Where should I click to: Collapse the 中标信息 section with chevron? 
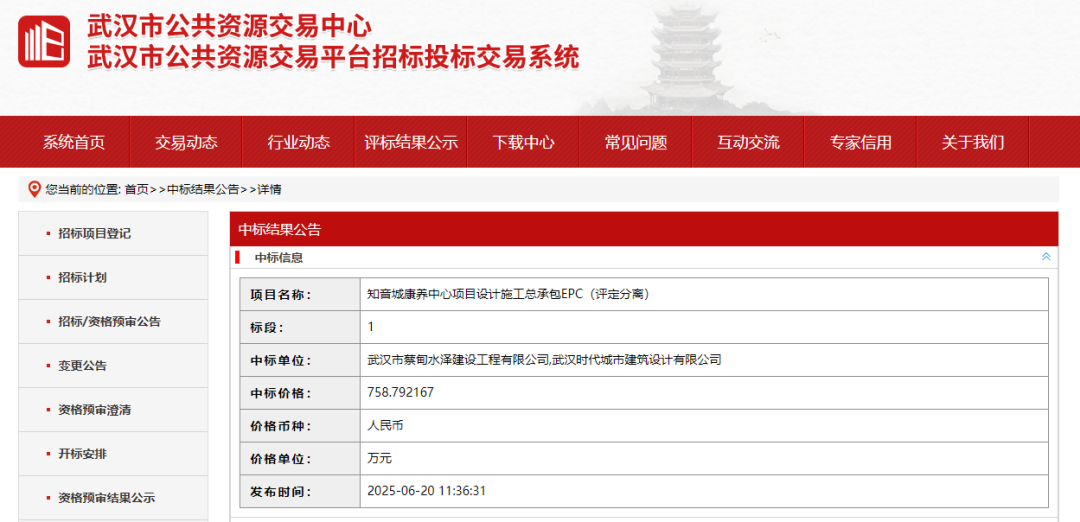[x=1046, y=257]
